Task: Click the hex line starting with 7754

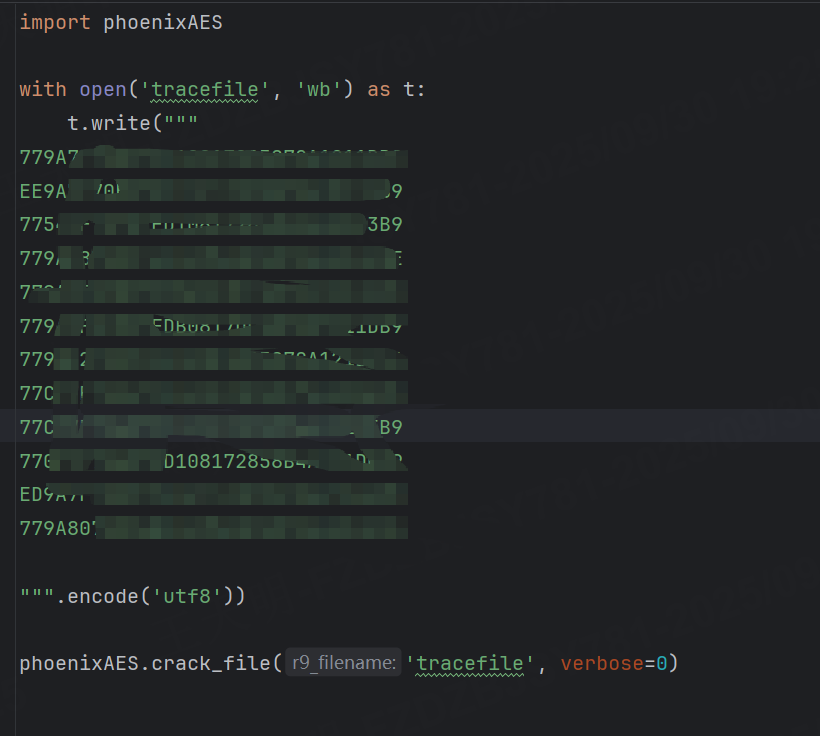Action: tap(211, 224)
